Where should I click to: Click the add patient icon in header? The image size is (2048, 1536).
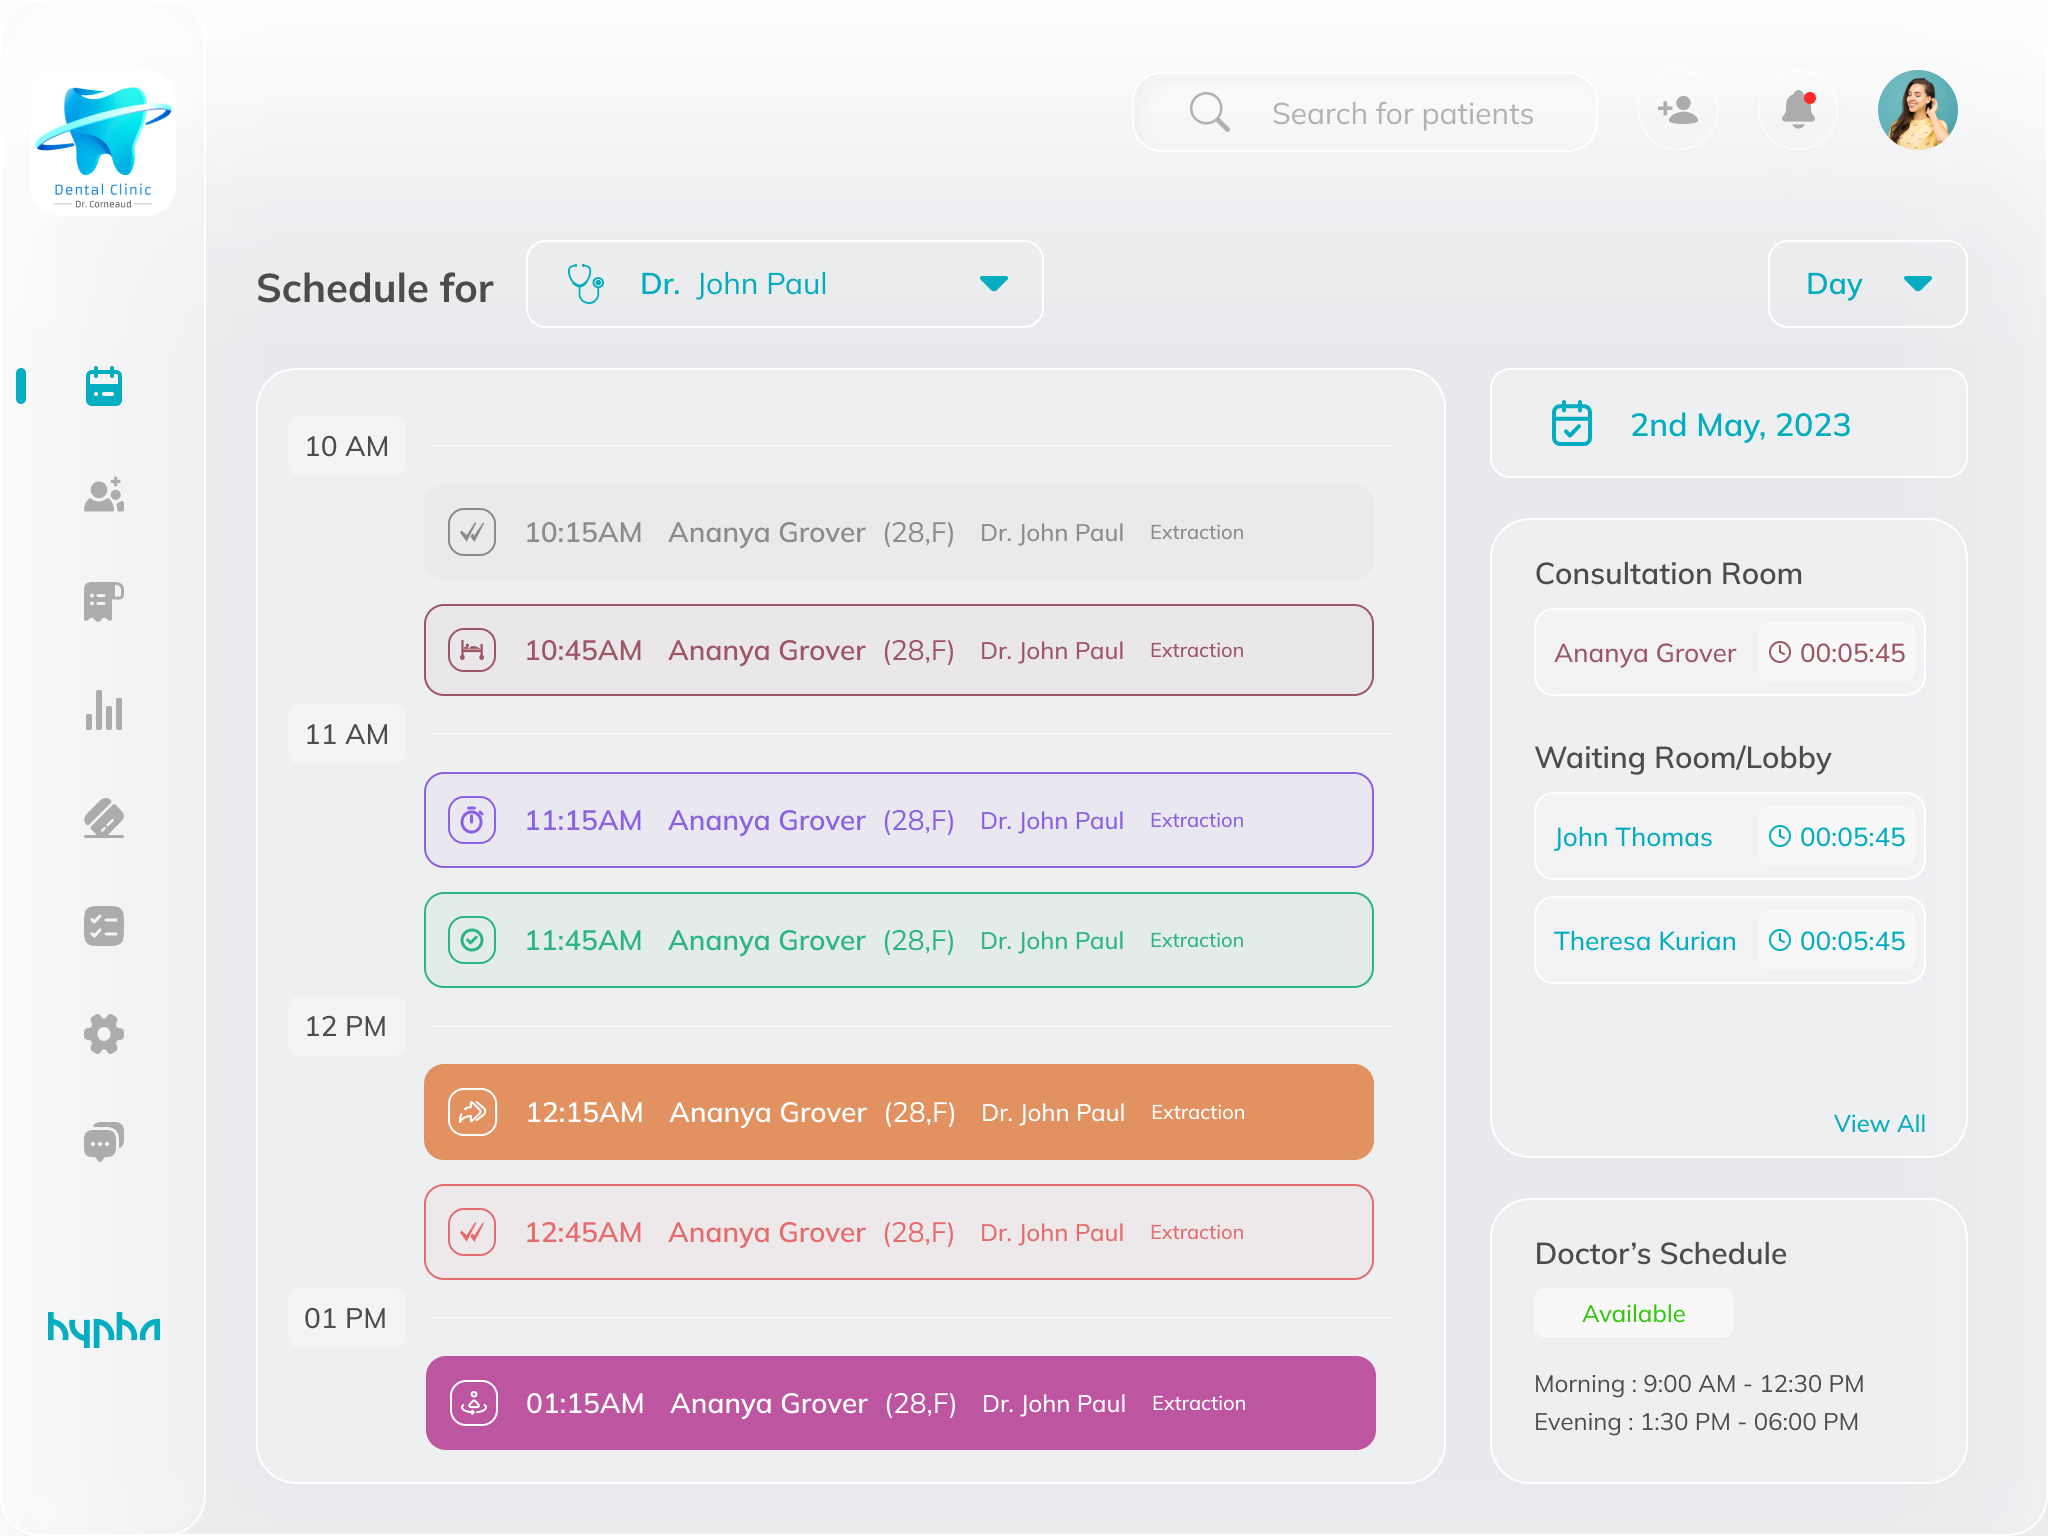point(1677,111)
